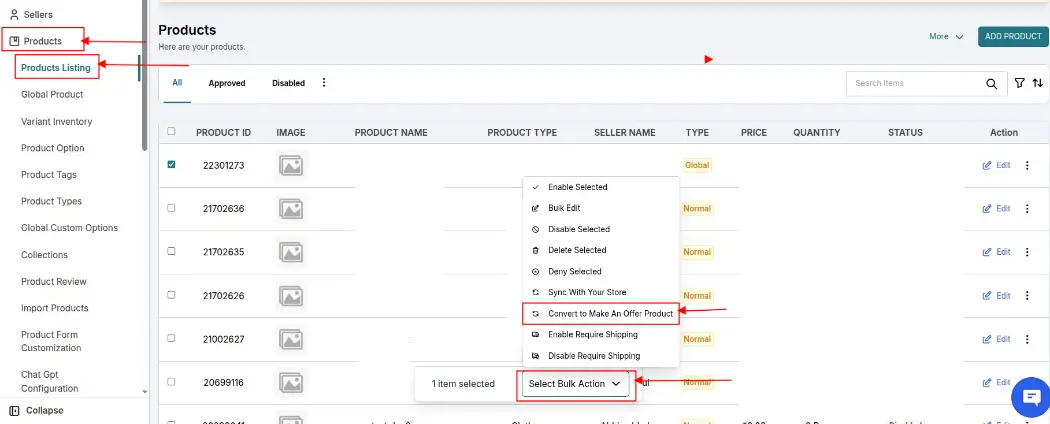Viewport: 1050px width, 424px height.
Task: Open kebab menu for product 21702626
Action: 1027,295
